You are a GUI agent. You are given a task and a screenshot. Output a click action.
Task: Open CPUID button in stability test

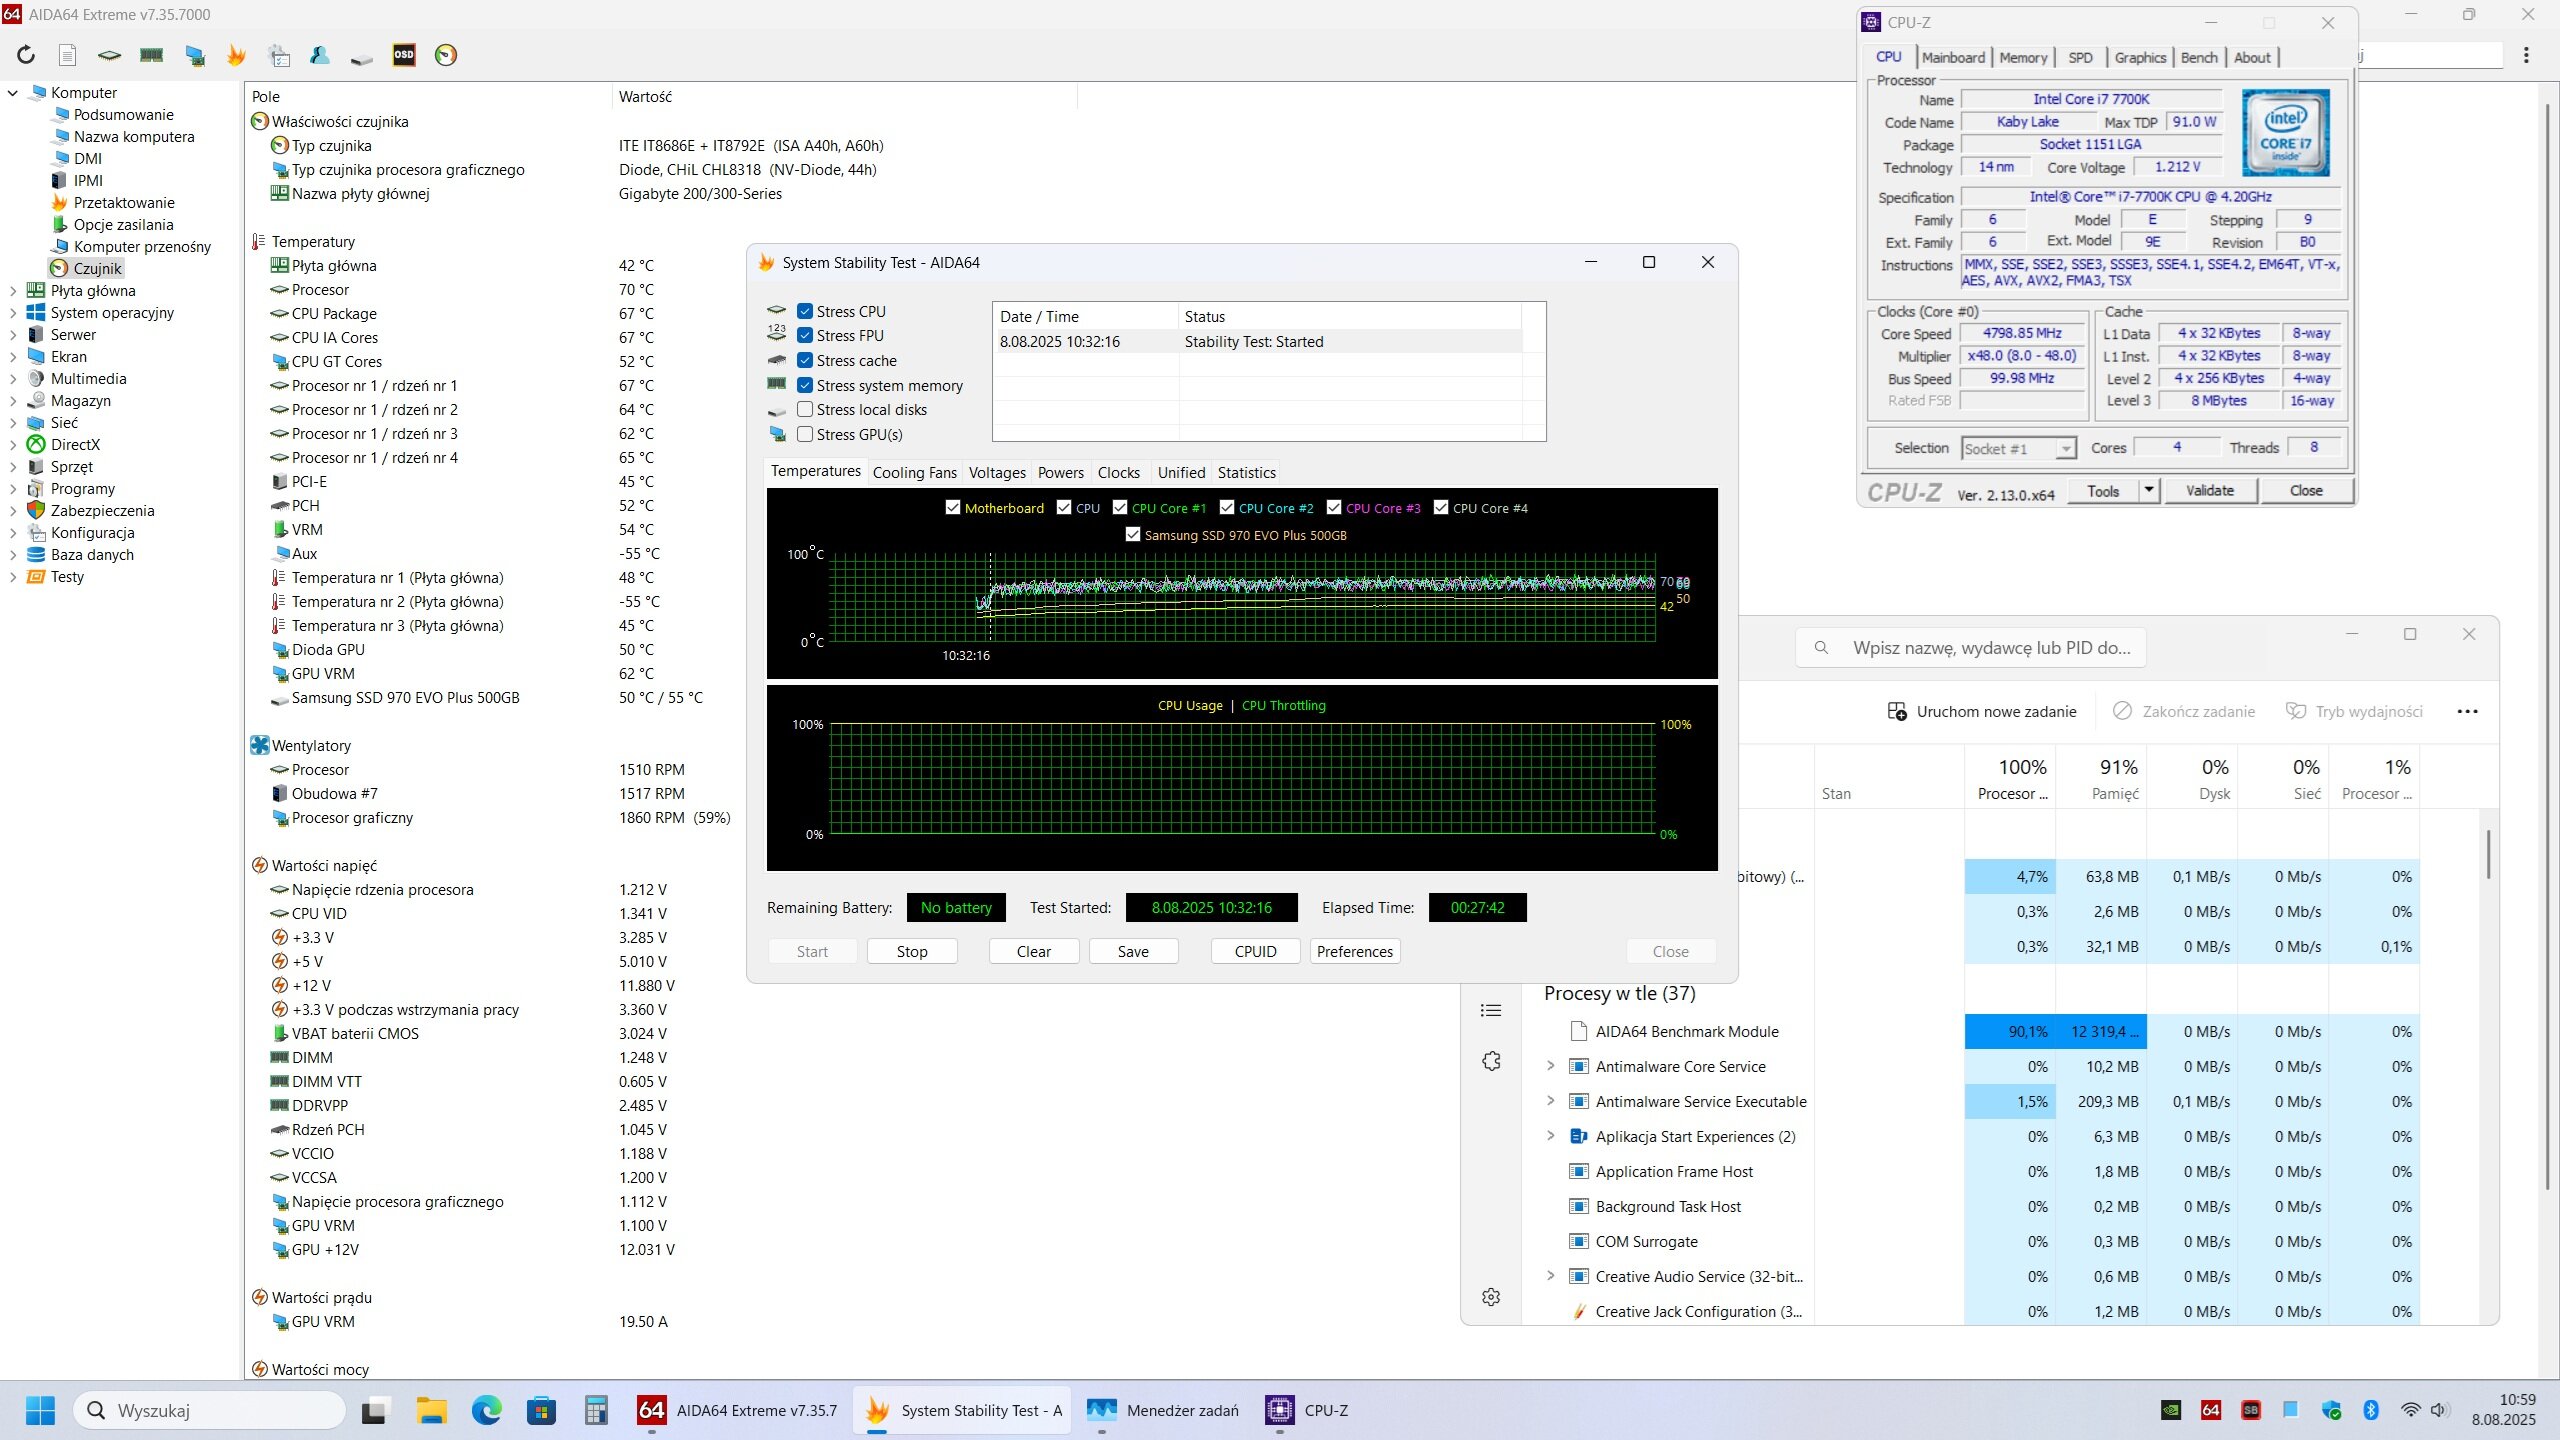click(1255, 951)
